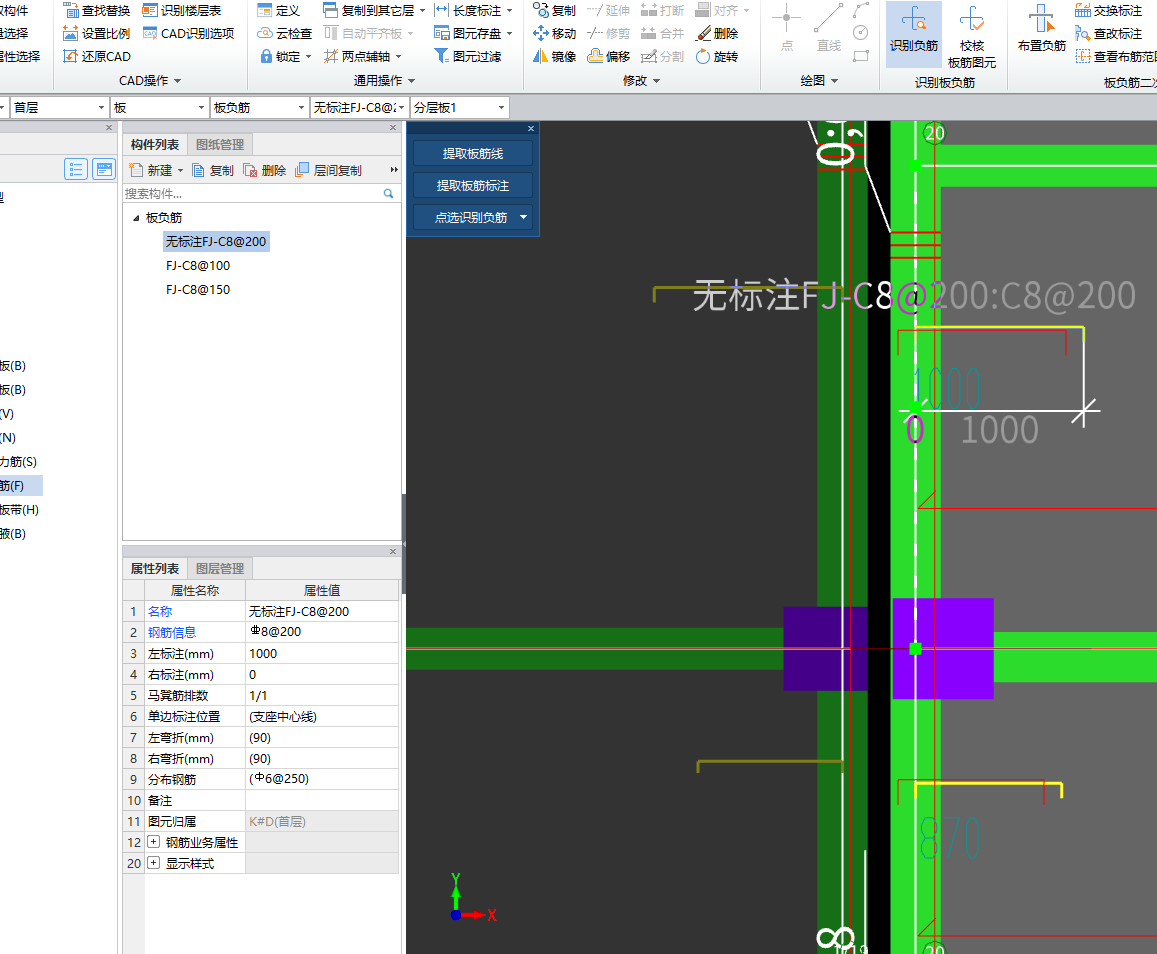This screenshot has height=954, width=1157.
Task: Open 校核板筋图元
Action: pos(972,37)
